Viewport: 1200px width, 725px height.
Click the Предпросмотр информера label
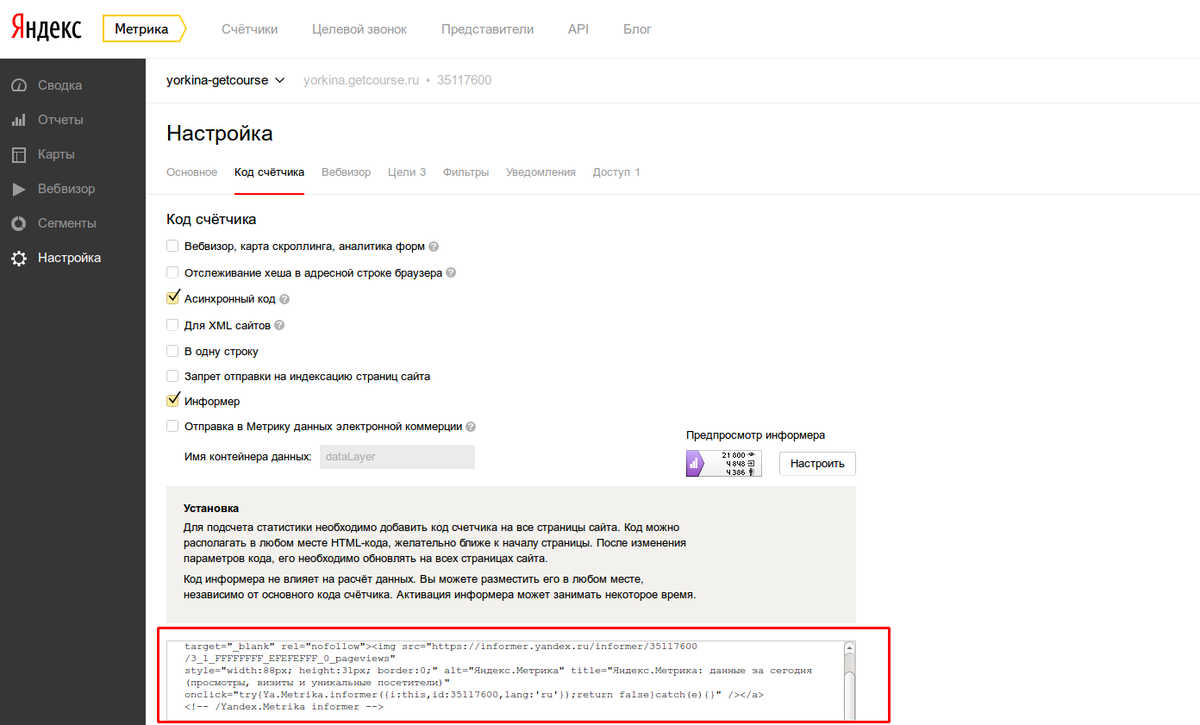click(755, 435)
